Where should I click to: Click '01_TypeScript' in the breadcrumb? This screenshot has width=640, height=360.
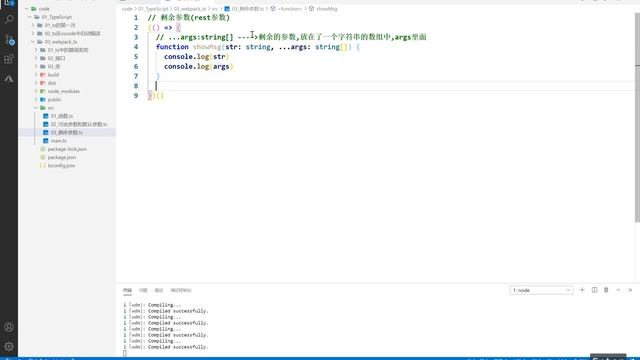[153, 9]
